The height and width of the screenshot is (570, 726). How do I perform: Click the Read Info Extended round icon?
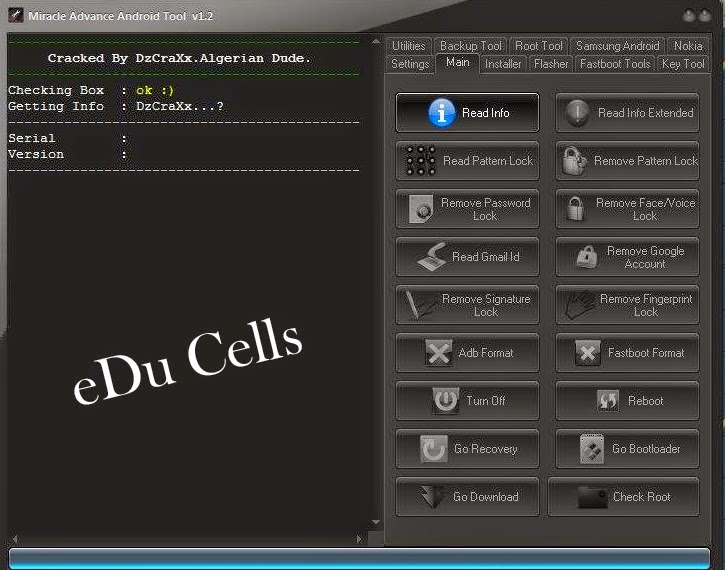point(577,113)
